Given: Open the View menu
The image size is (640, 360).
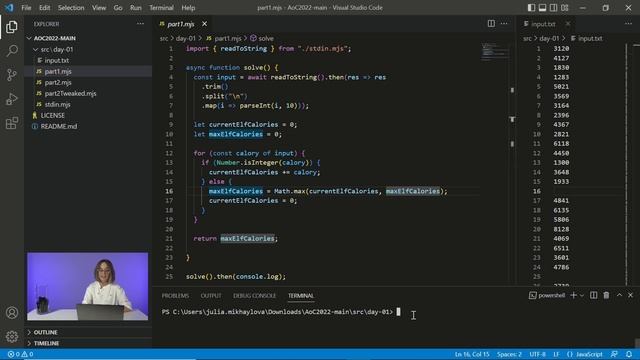Looking at the screenshot, I should 99,8.
